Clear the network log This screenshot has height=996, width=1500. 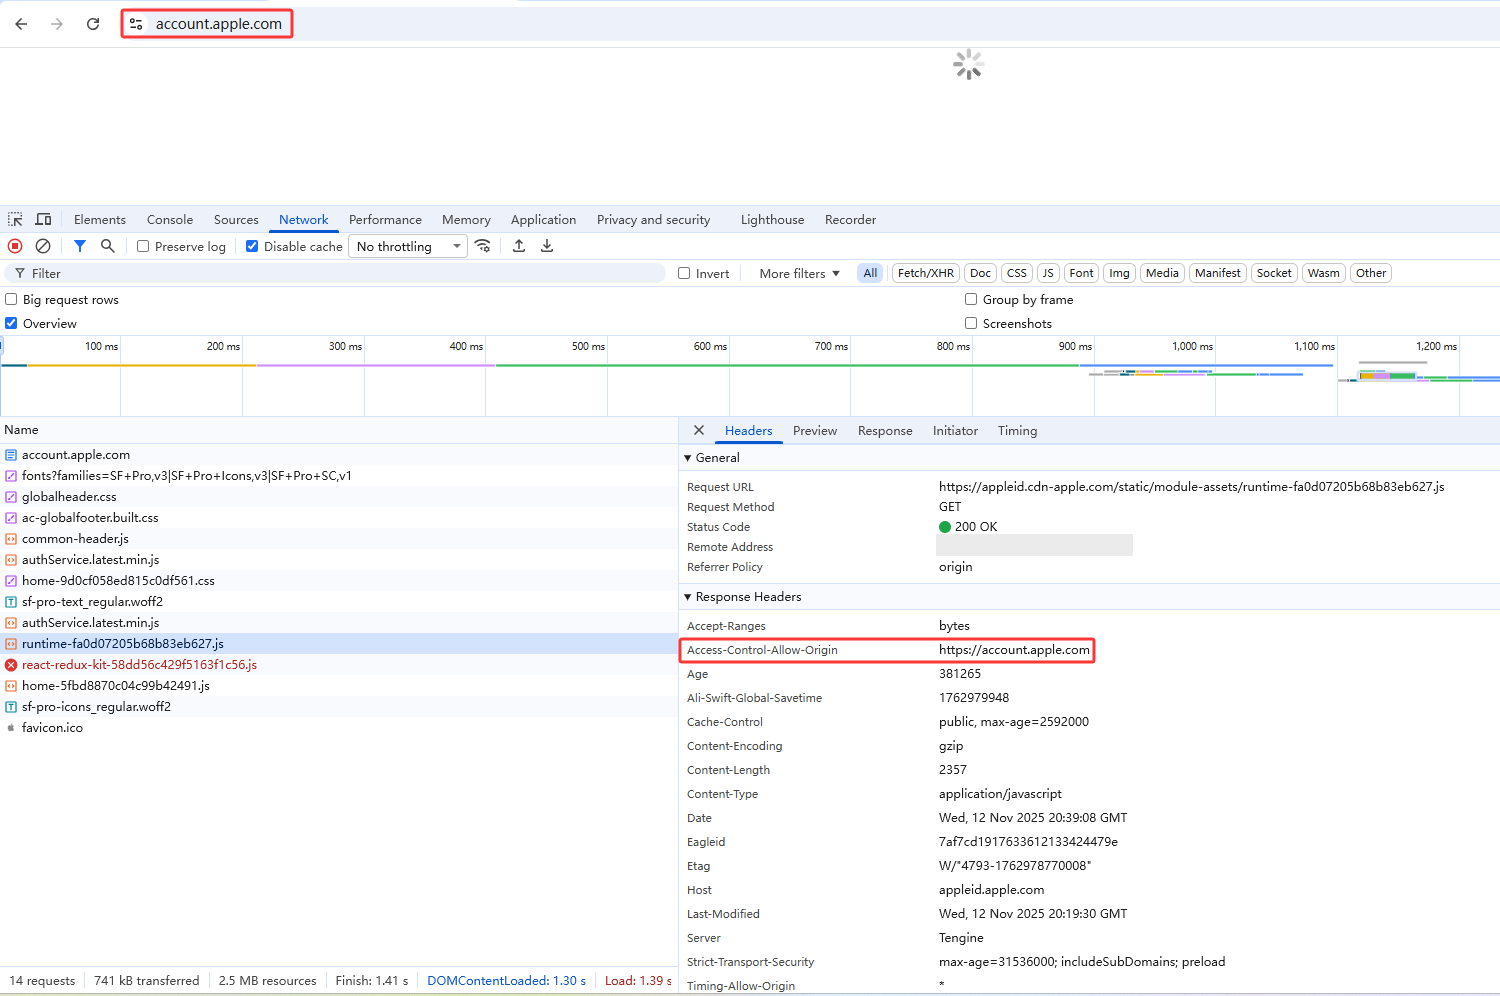coord(43,246)
